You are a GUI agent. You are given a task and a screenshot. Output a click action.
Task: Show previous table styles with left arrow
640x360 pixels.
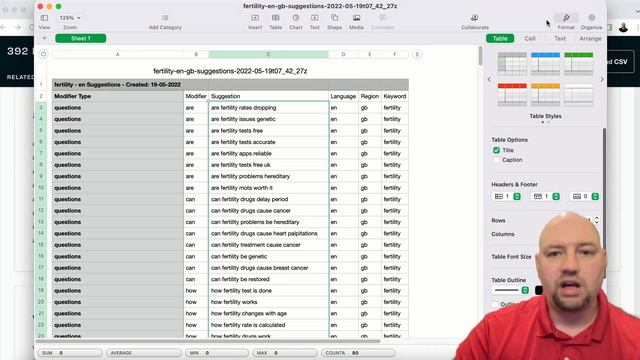(x=489, y=80)
